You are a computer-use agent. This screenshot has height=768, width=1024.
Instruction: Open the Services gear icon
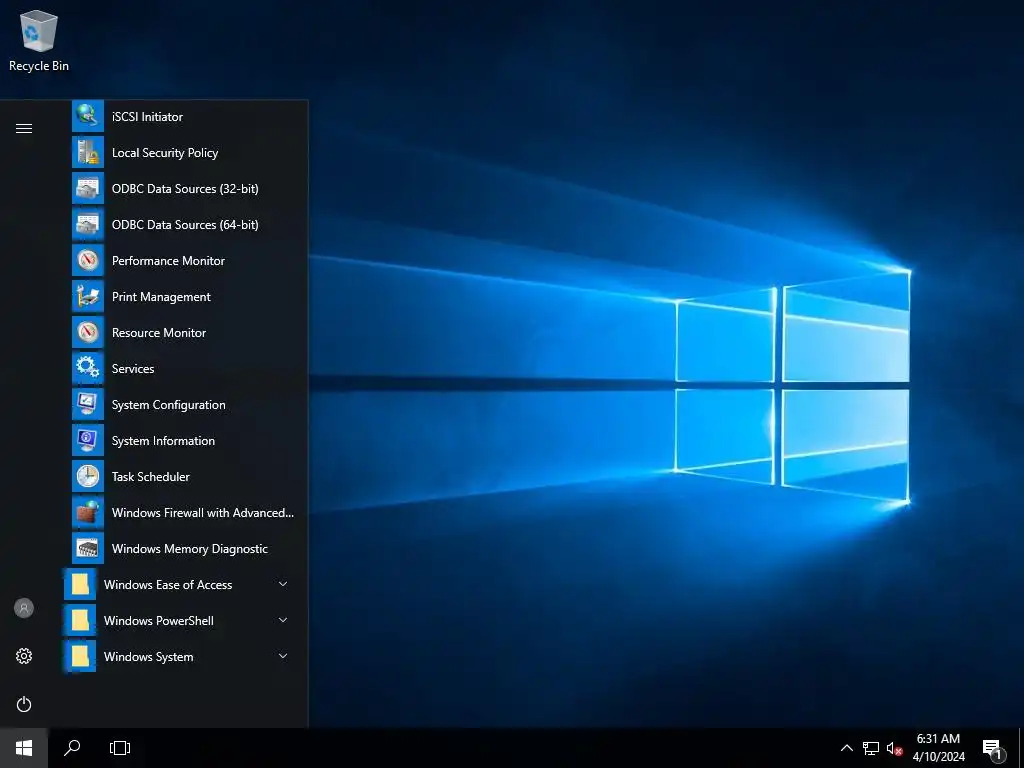point(88,368)
